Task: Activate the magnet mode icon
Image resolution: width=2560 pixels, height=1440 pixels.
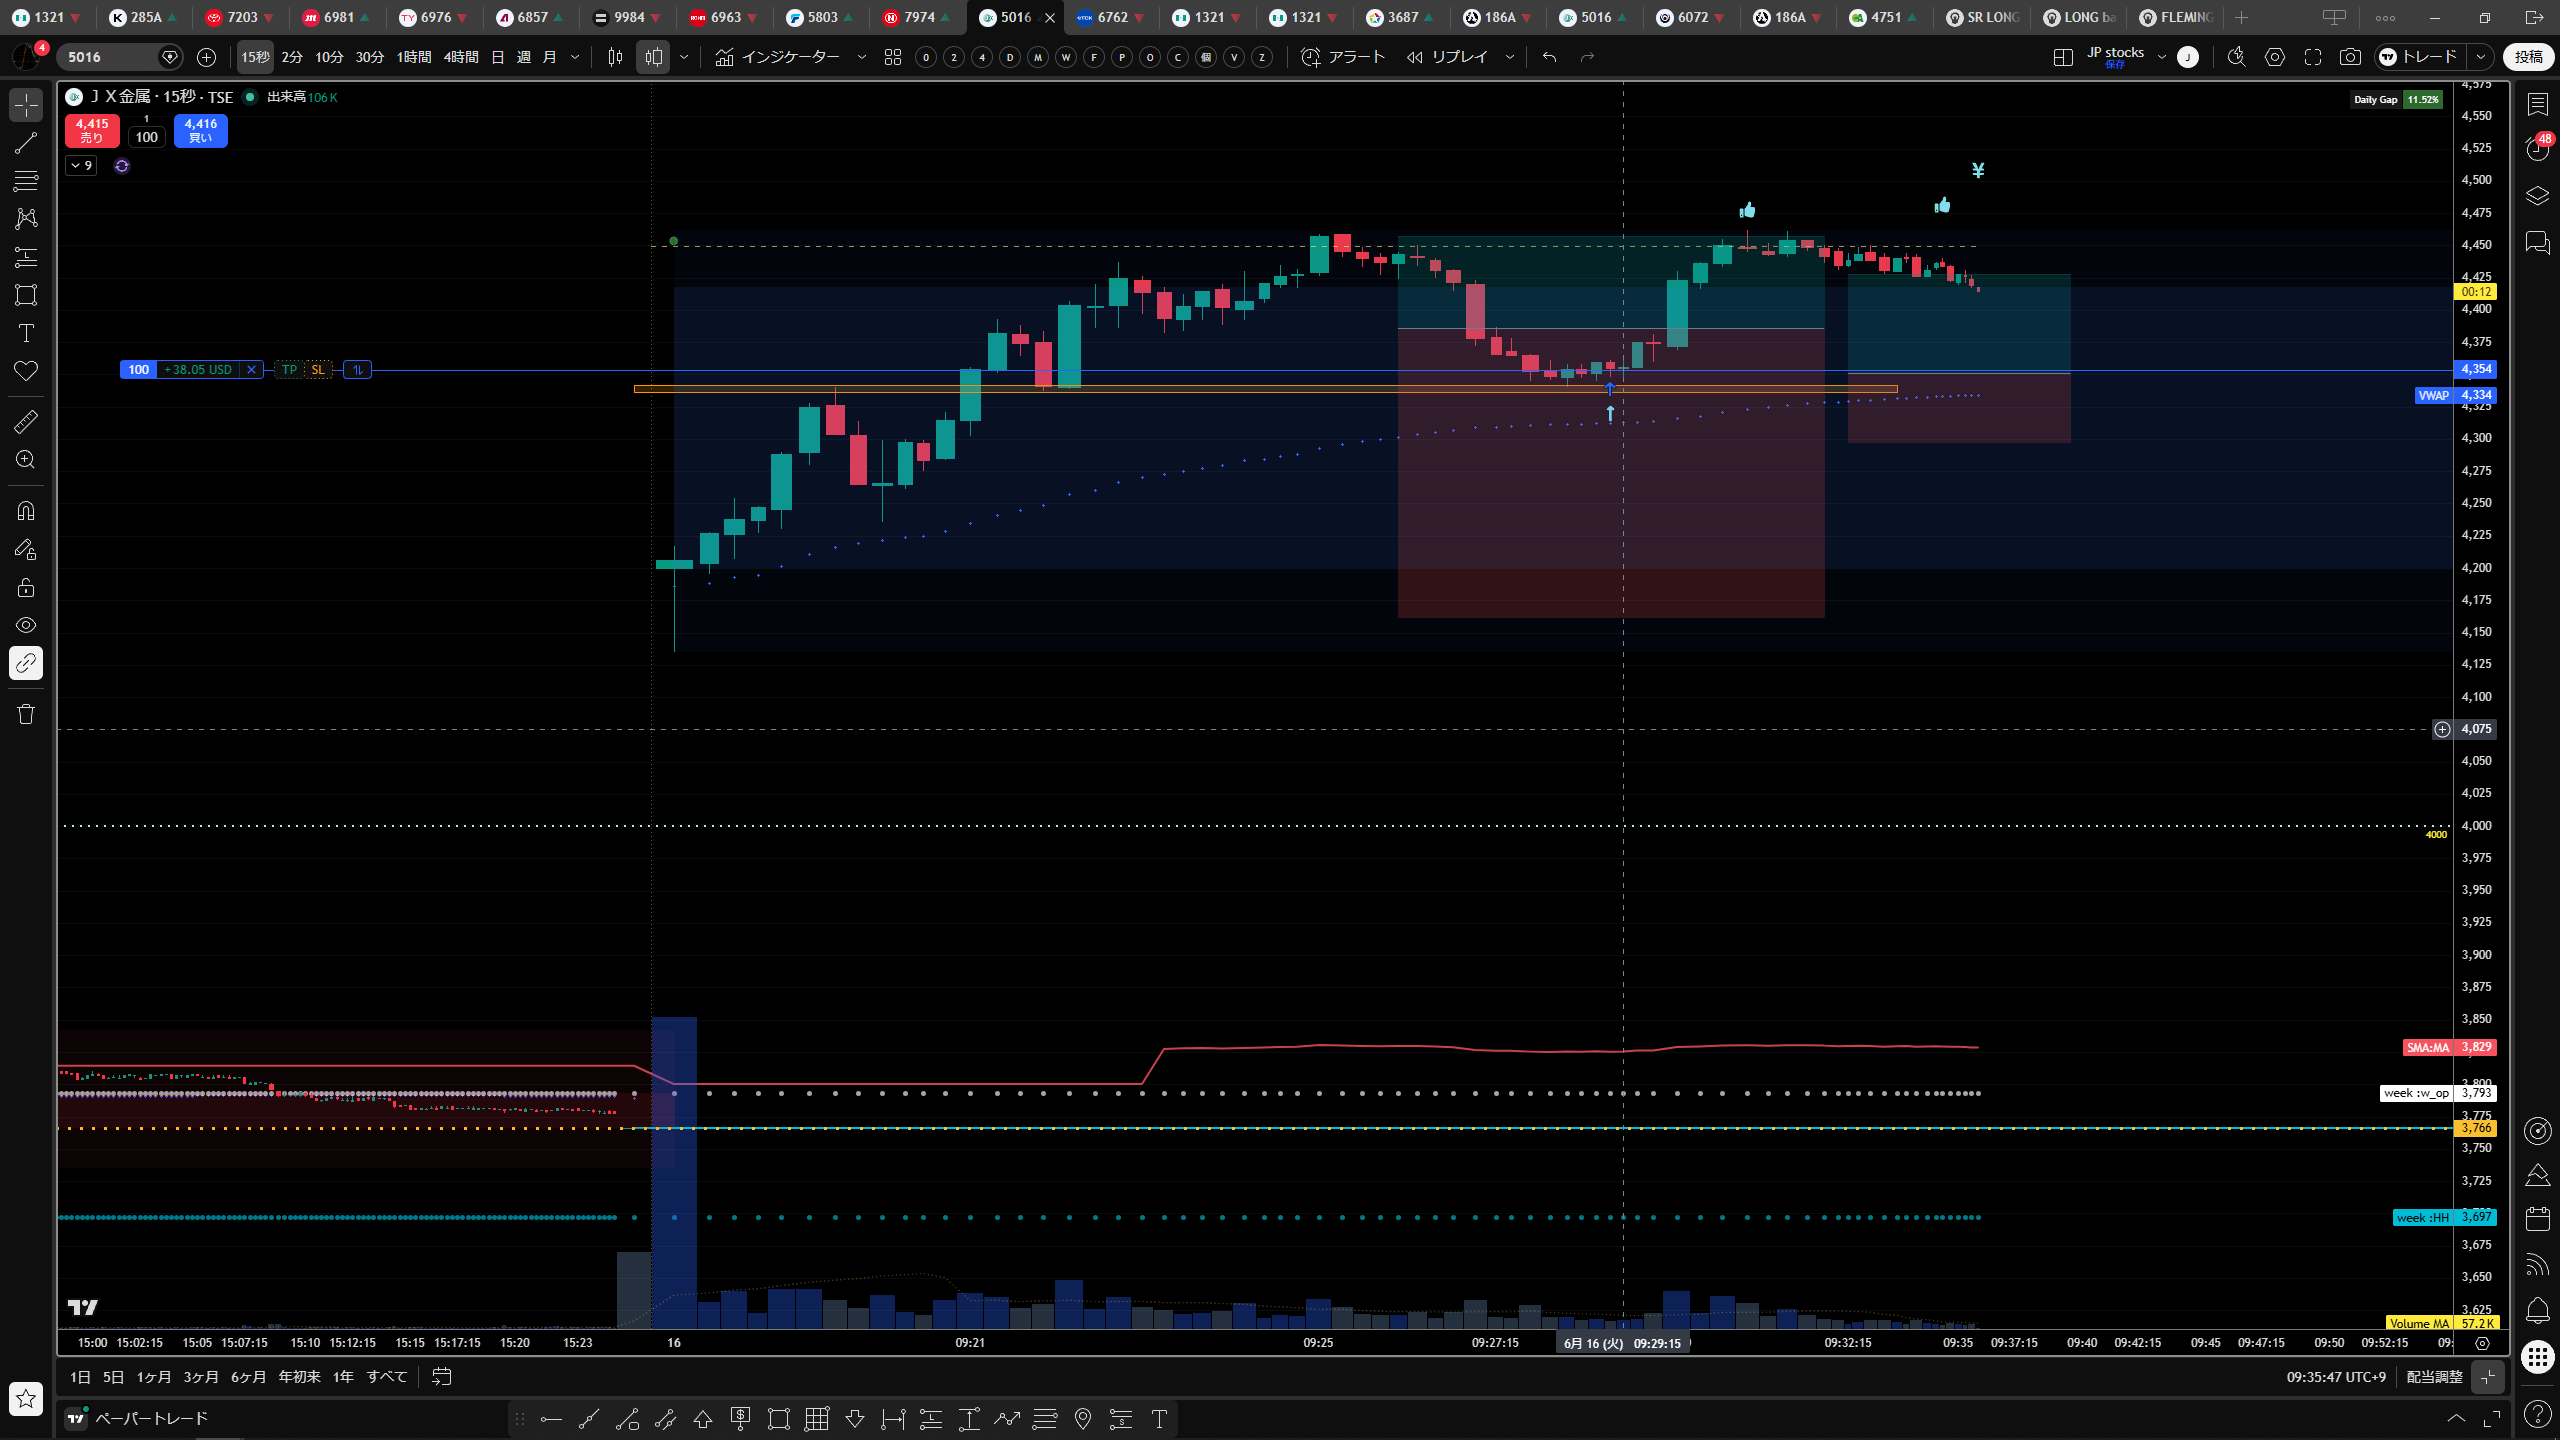Action: click(x=26, y=511)
